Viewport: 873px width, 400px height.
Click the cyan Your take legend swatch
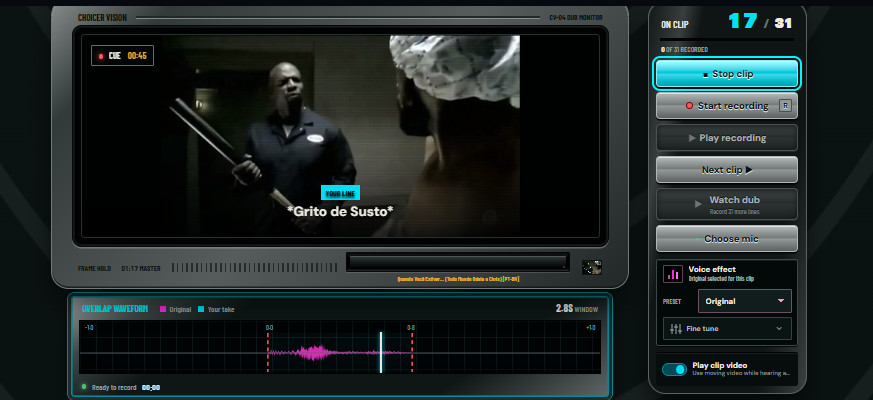coord(201,309)
